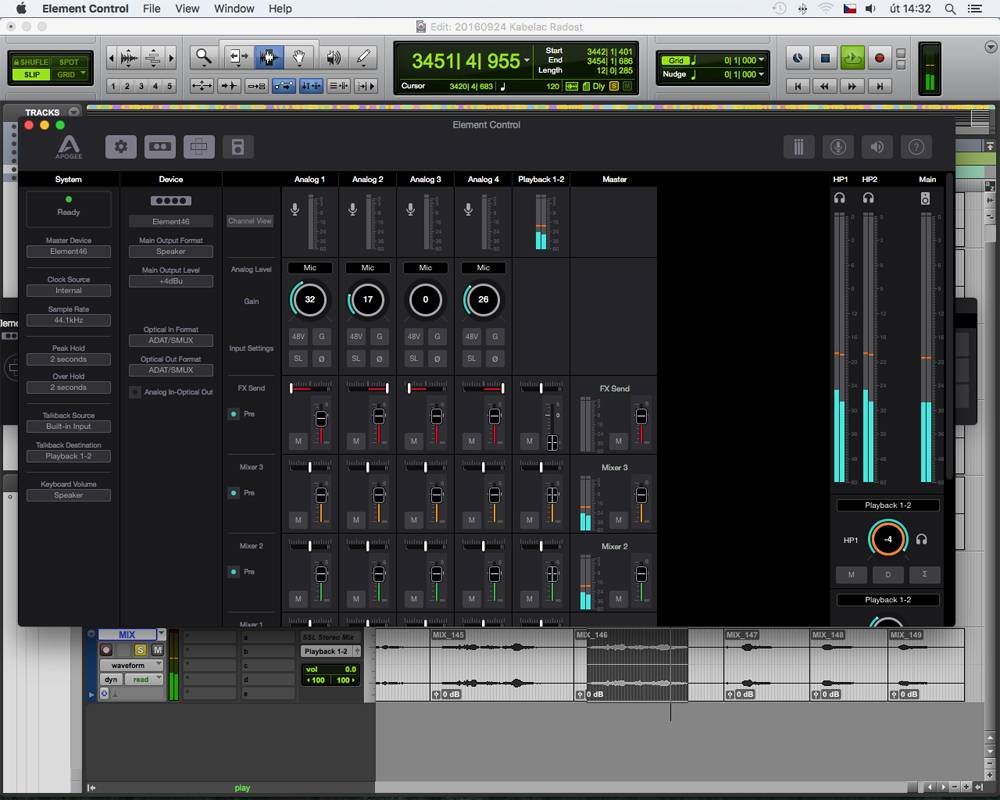Viewport: 1000px width, 800px height.
Task: Open the Main Output Level dropdown showing +4dBu
Action: (171, 281)
